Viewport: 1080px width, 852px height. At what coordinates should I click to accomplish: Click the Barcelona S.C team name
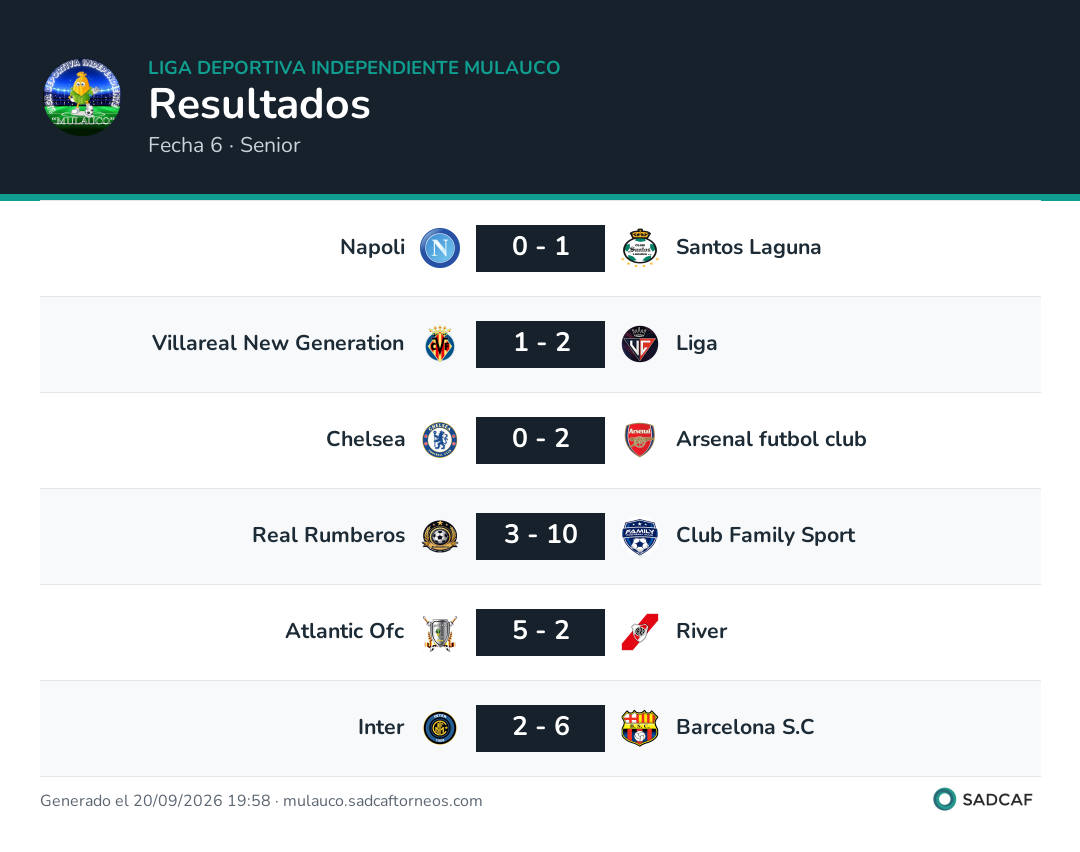[745, 727]
